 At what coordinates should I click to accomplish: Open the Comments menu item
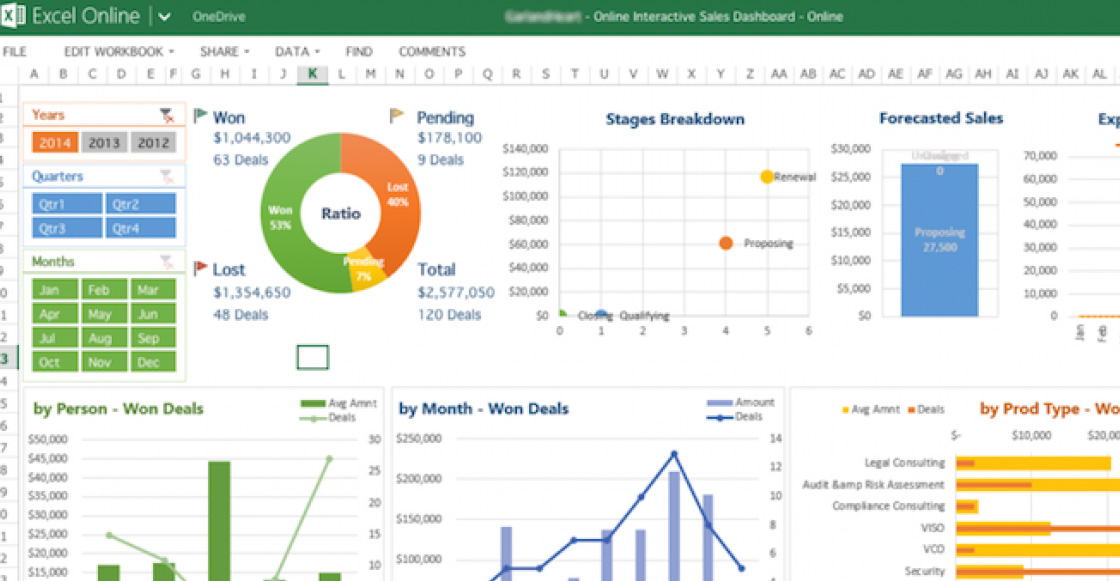pyautogui.click(x=432, y=51)
